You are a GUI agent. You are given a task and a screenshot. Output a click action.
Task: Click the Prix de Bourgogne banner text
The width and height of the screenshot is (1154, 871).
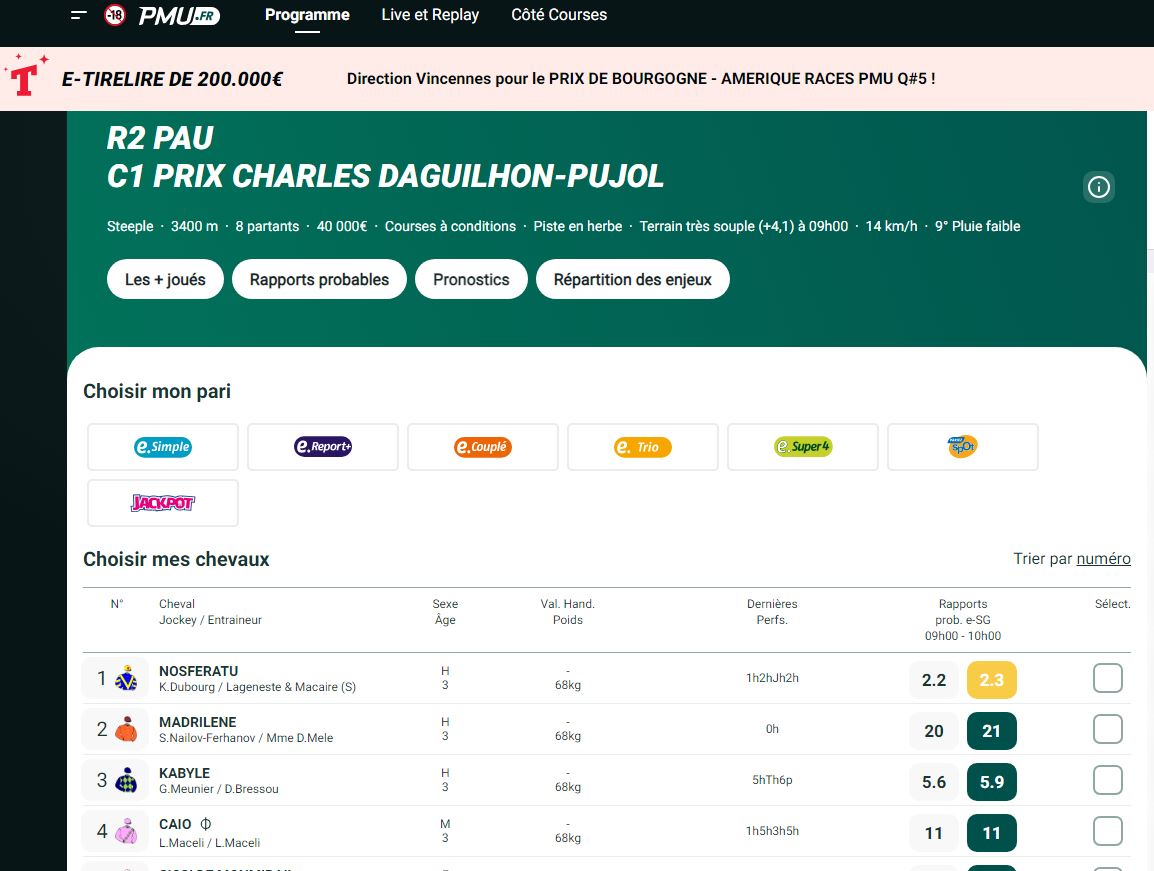641,79
